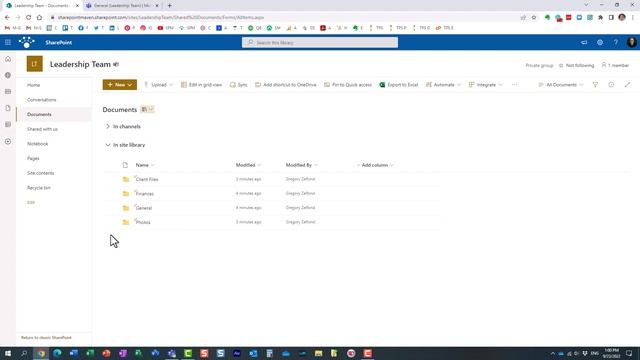Open the Automate dropdown

tap(443, 85)
